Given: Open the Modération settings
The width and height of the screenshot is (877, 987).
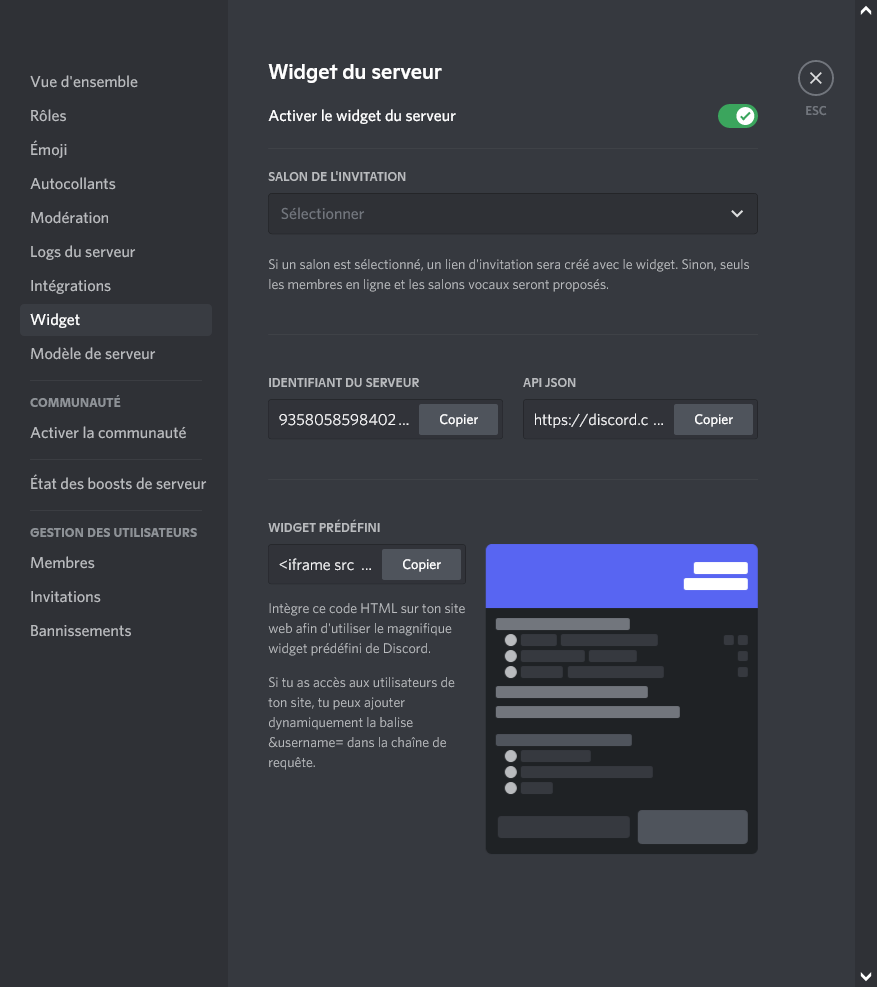Looking at the screenshot, I should [x=69, y=218].
